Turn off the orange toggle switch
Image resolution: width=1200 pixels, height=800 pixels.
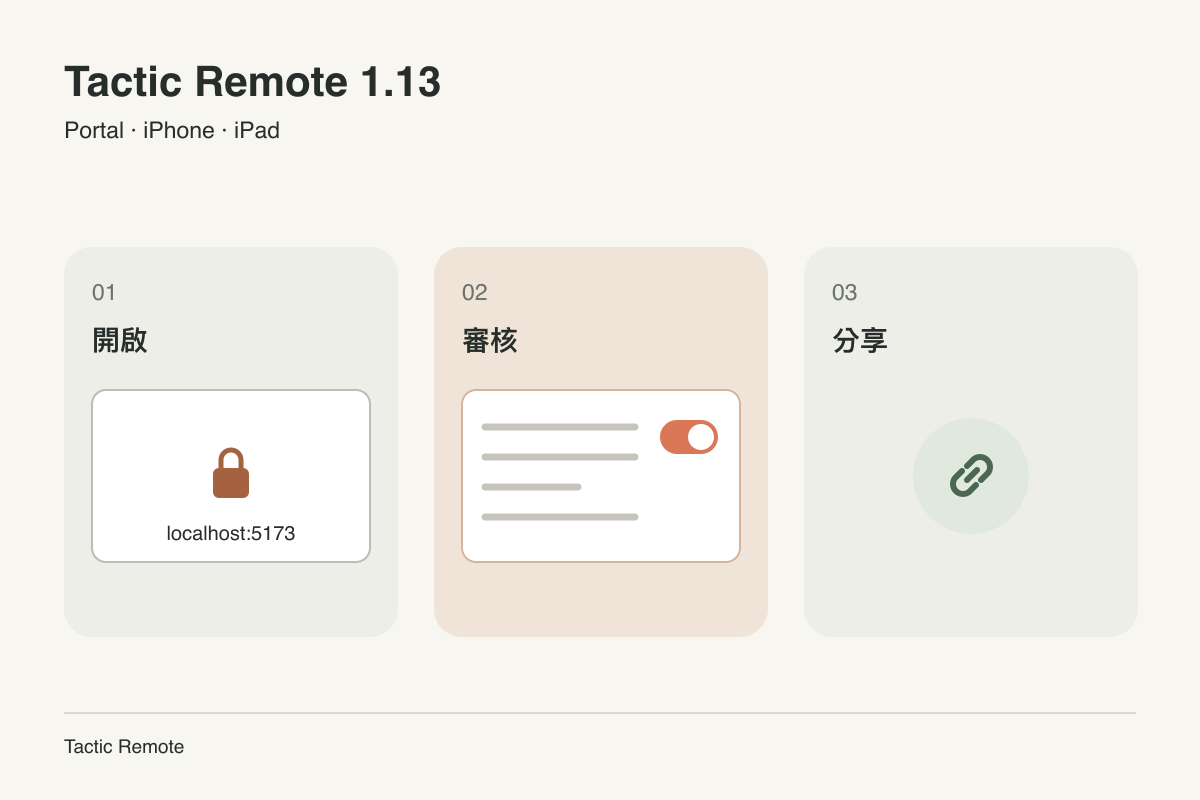tap(689, 437)
